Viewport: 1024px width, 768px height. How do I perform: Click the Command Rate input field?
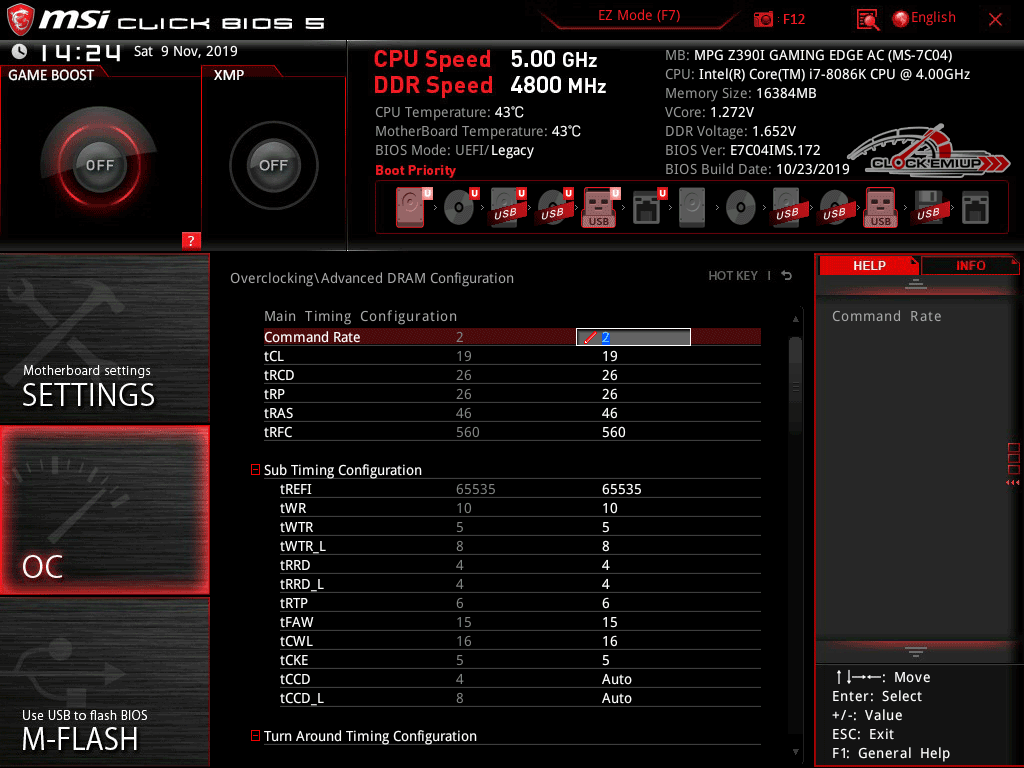pyautogui.click(x=633, y=338)
